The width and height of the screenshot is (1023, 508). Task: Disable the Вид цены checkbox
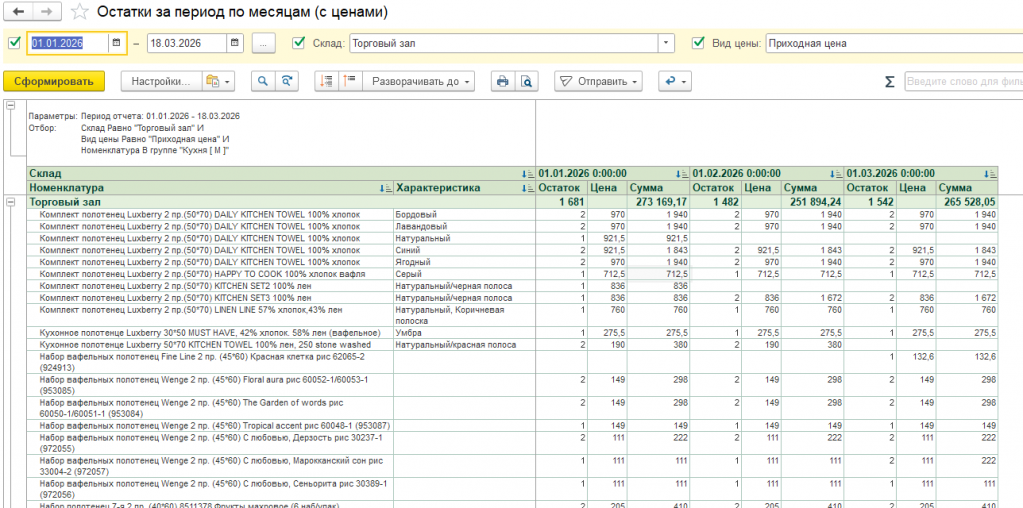tap(698, 43)
